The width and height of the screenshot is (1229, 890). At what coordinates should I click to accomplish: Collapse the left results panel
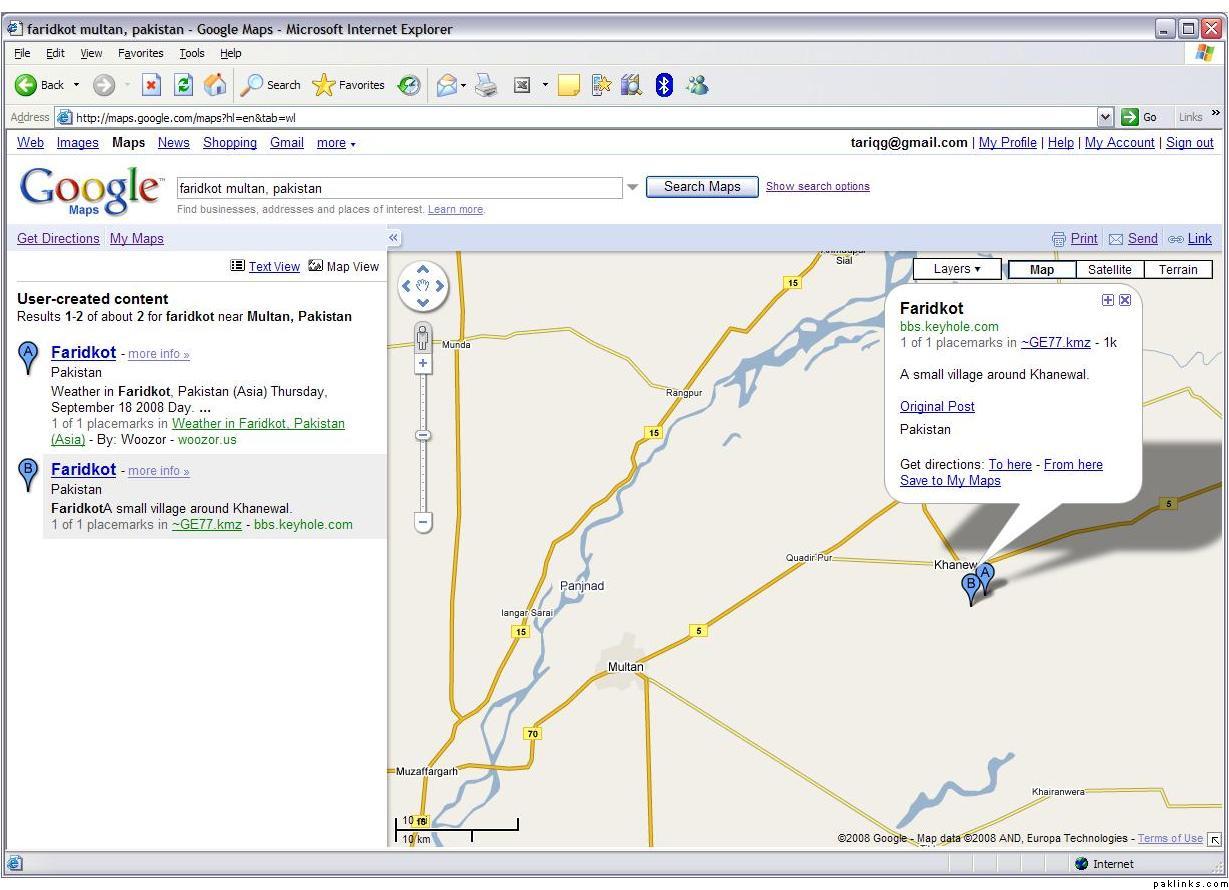[x=394, y=238]
